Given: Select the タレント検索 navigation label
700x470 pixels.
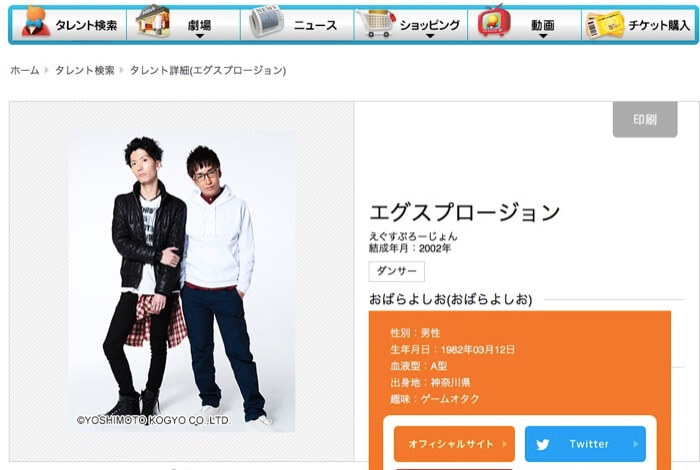Looking at the screenshot, I should click(87, 25).
